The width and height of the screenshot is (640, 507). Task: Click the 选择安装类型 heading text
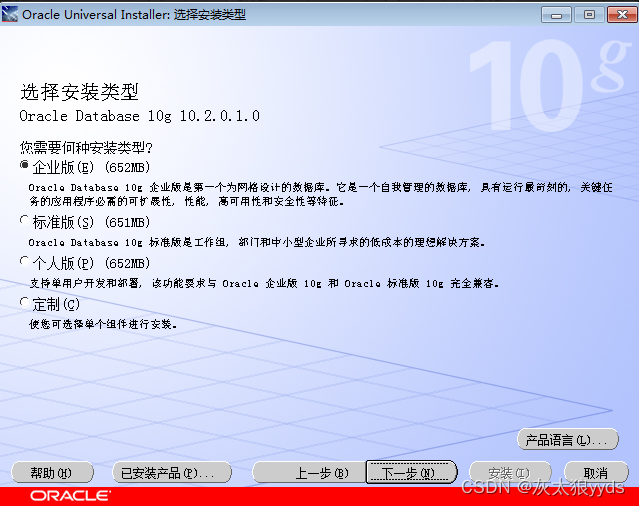80,92
